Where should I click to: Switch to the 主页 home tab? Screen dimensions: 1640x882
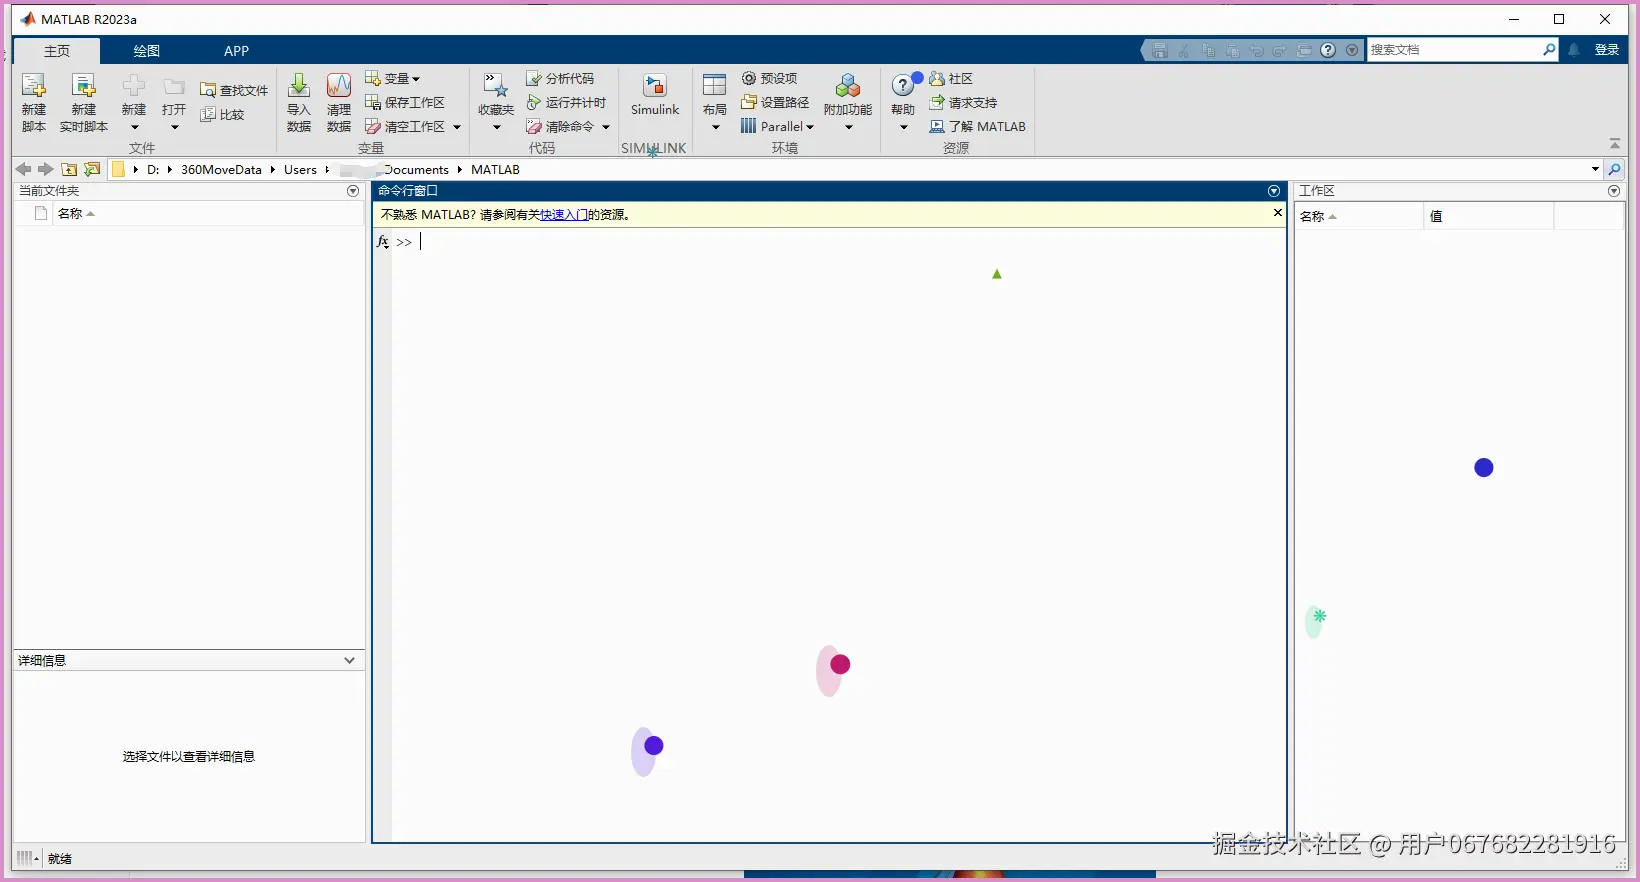pyautogui.click(x=57, y=51)
